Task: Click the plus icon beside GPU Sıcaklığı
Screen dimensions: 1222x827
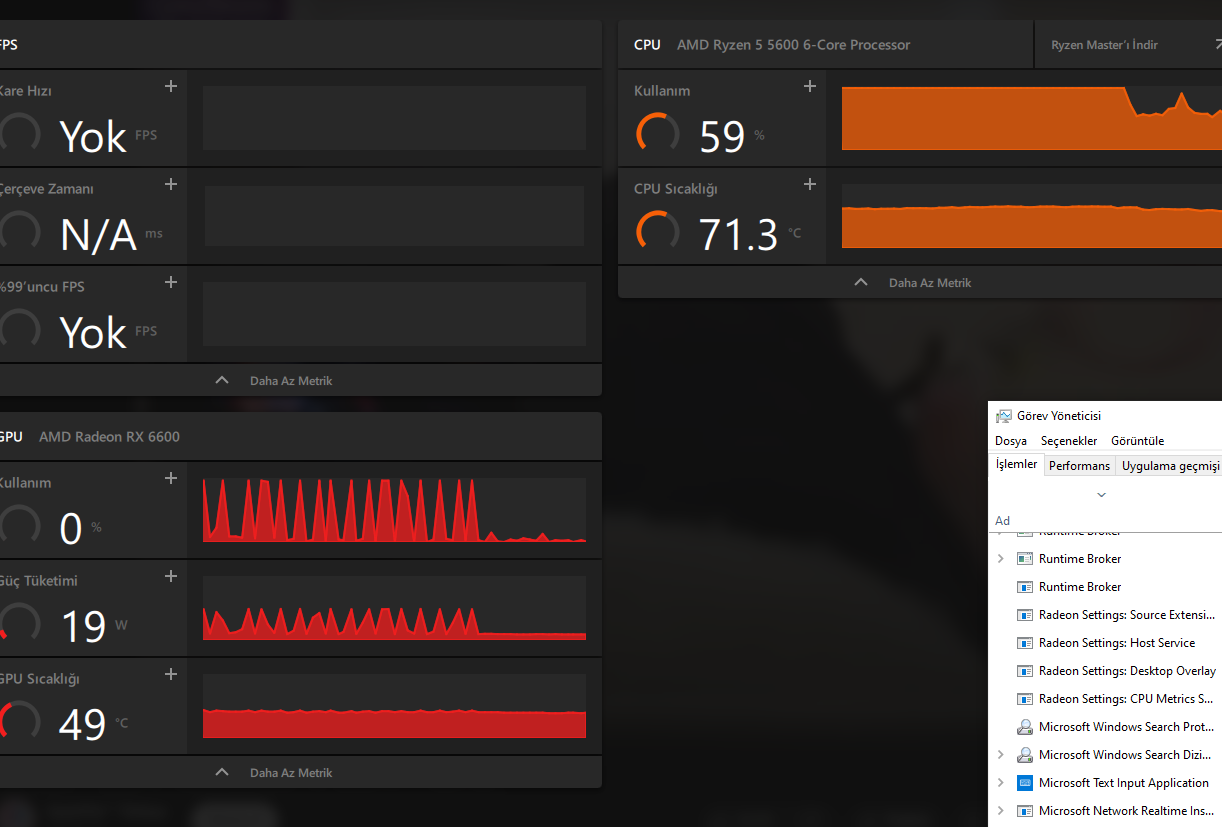Action: tap(171, 674)
